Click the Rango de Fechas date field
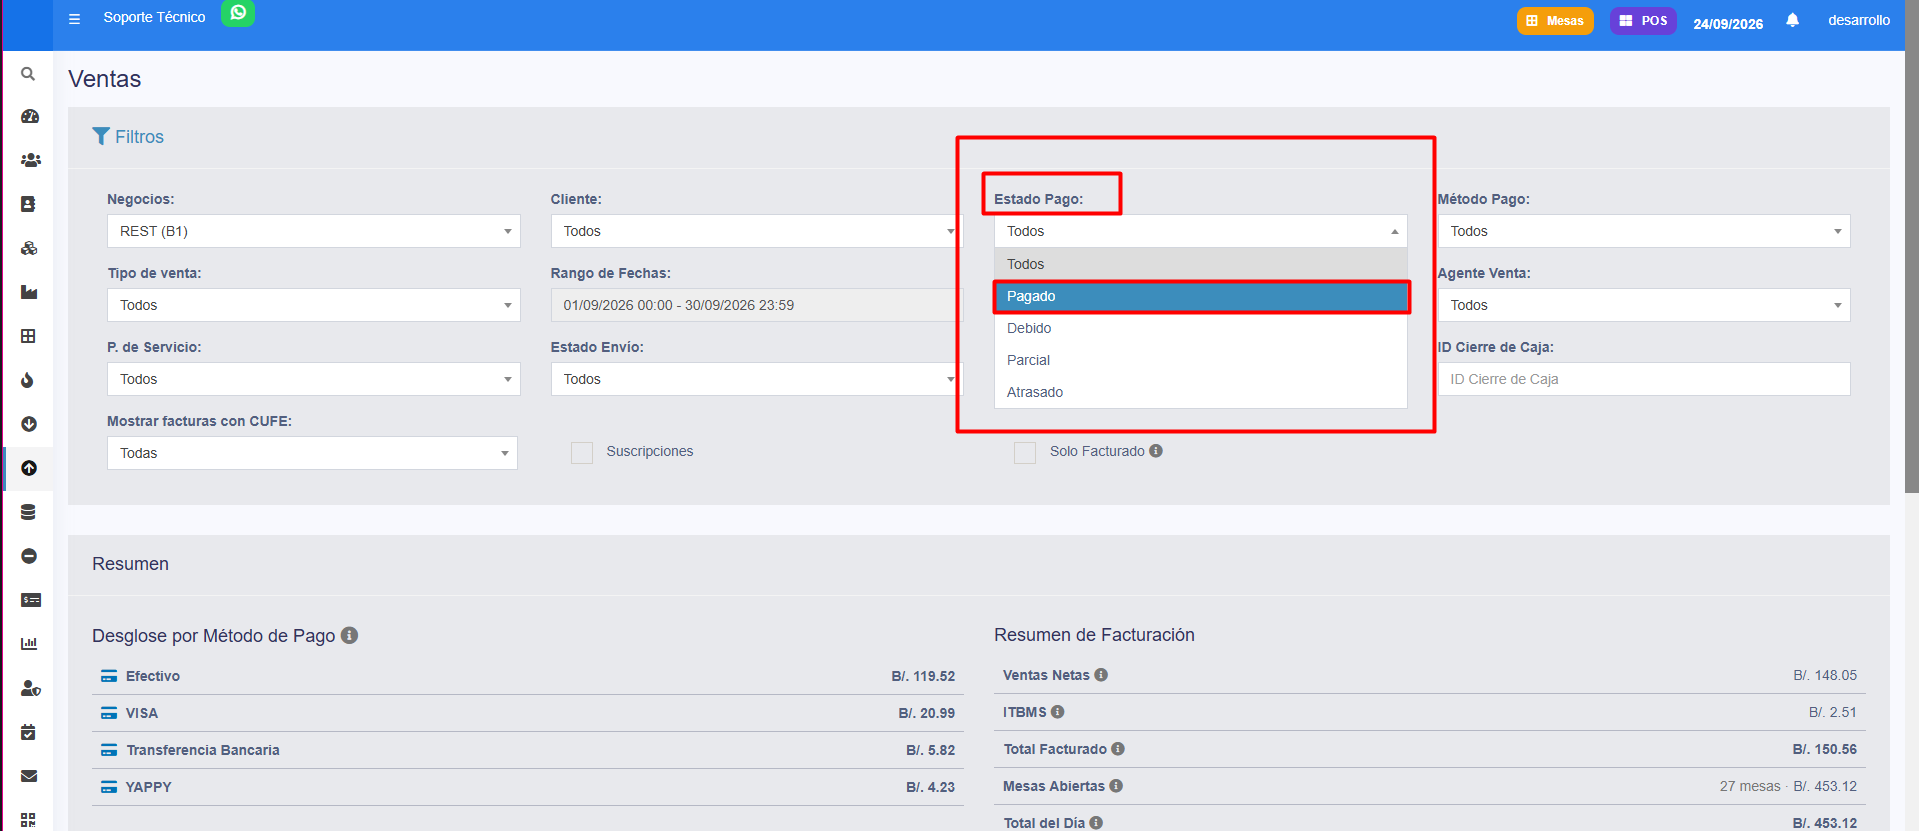1919x831 pixels. [755, 305]
